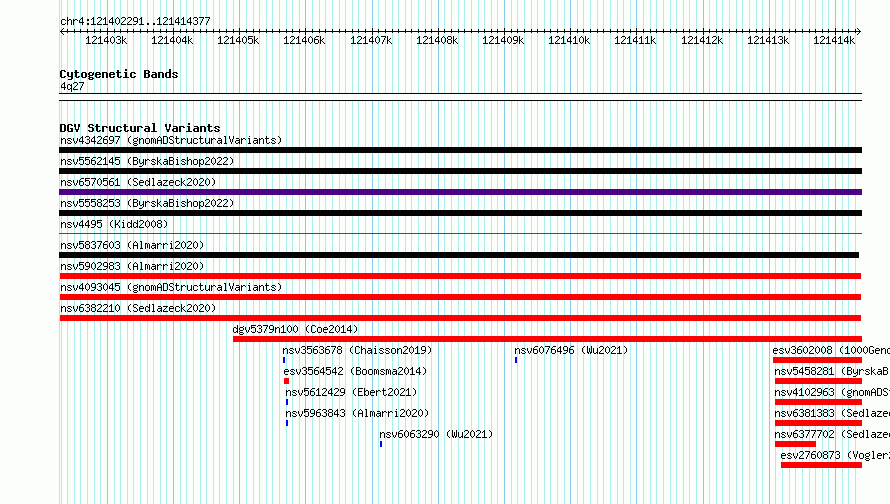This screenshot has height=504, width=890.
Task: Click the 4q27 cytogenetic band label
Action: pyautogui.click(x=72, y=86)
